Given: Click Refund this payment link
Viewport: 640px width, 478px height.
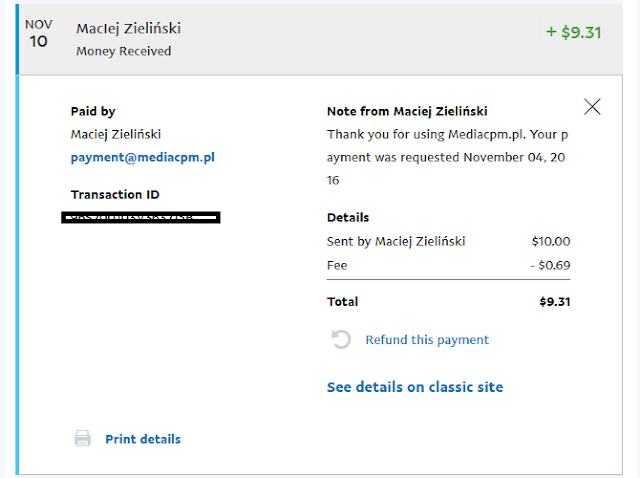Looking at the screenshot, I should click(x=427, y=340).
